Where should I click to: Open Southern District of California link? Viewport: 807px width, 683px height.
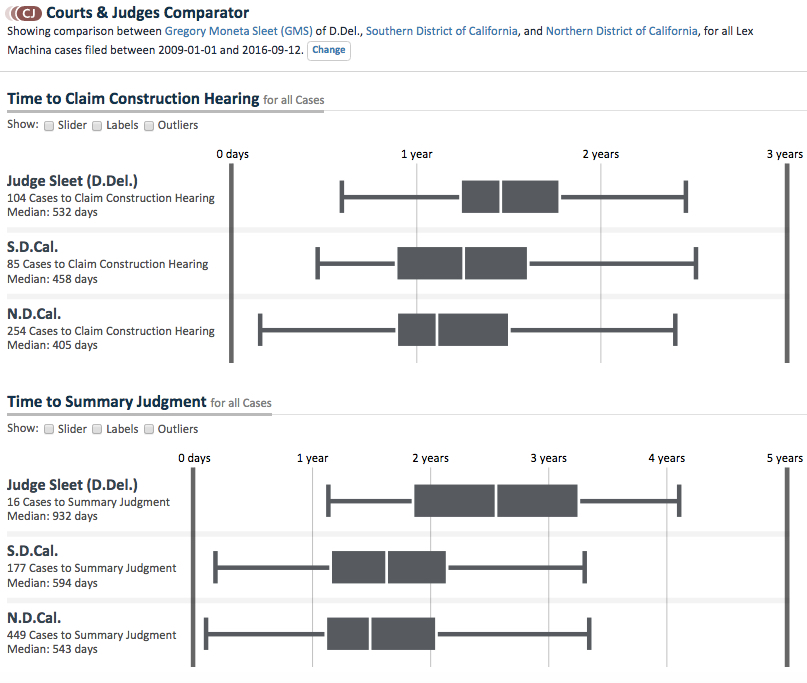click(x=442, y=31)
